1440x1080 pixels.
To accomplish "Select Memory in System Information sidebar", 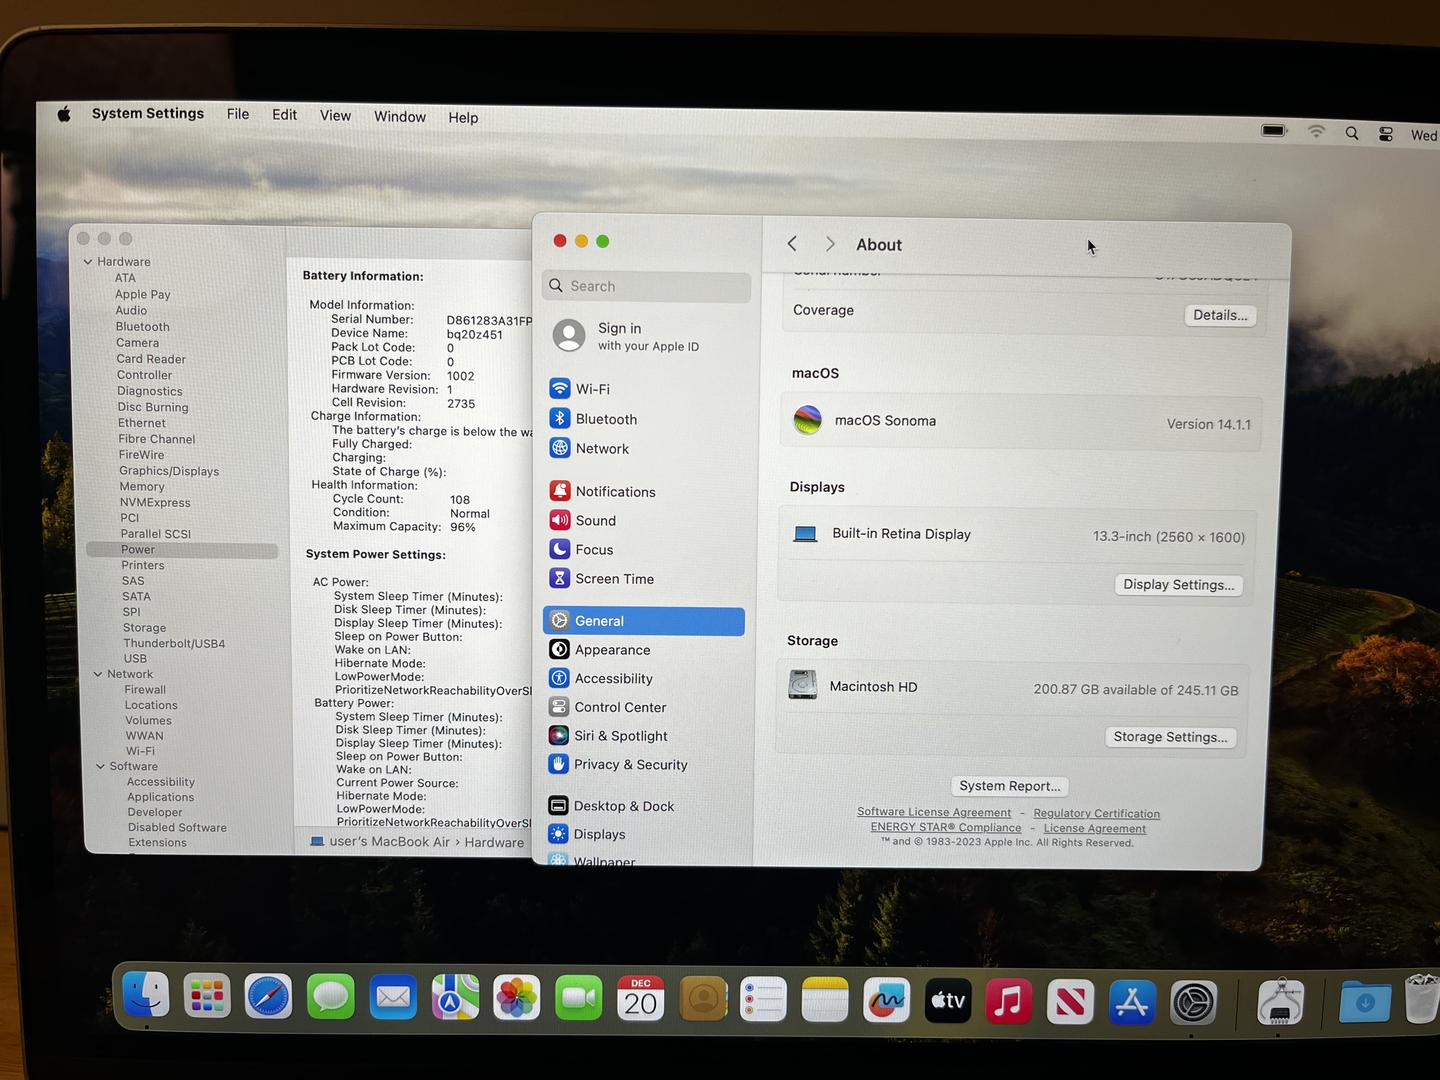I will point(142,487).
